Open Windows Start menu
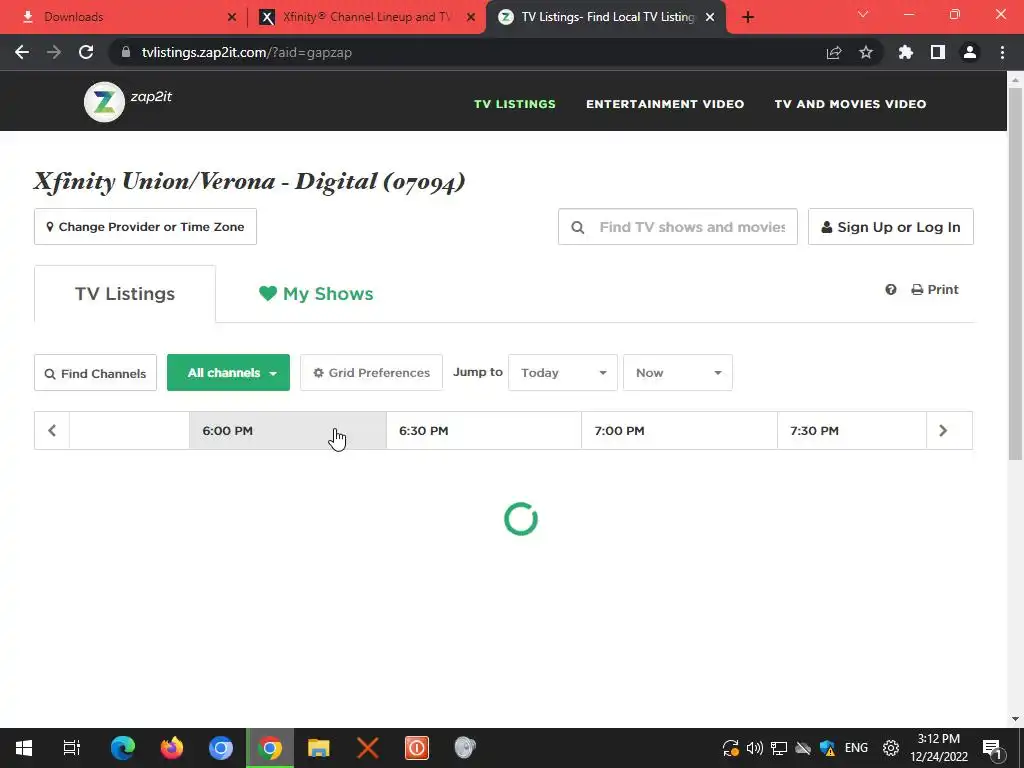Screen dimensions: 1024x768 (24, 748)
